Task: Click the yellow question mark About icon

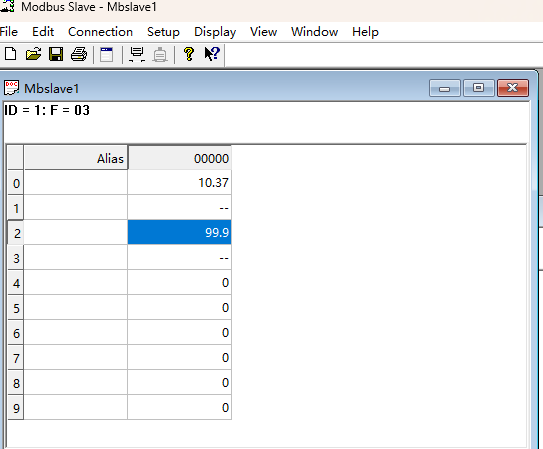Action: coord(189,54)
